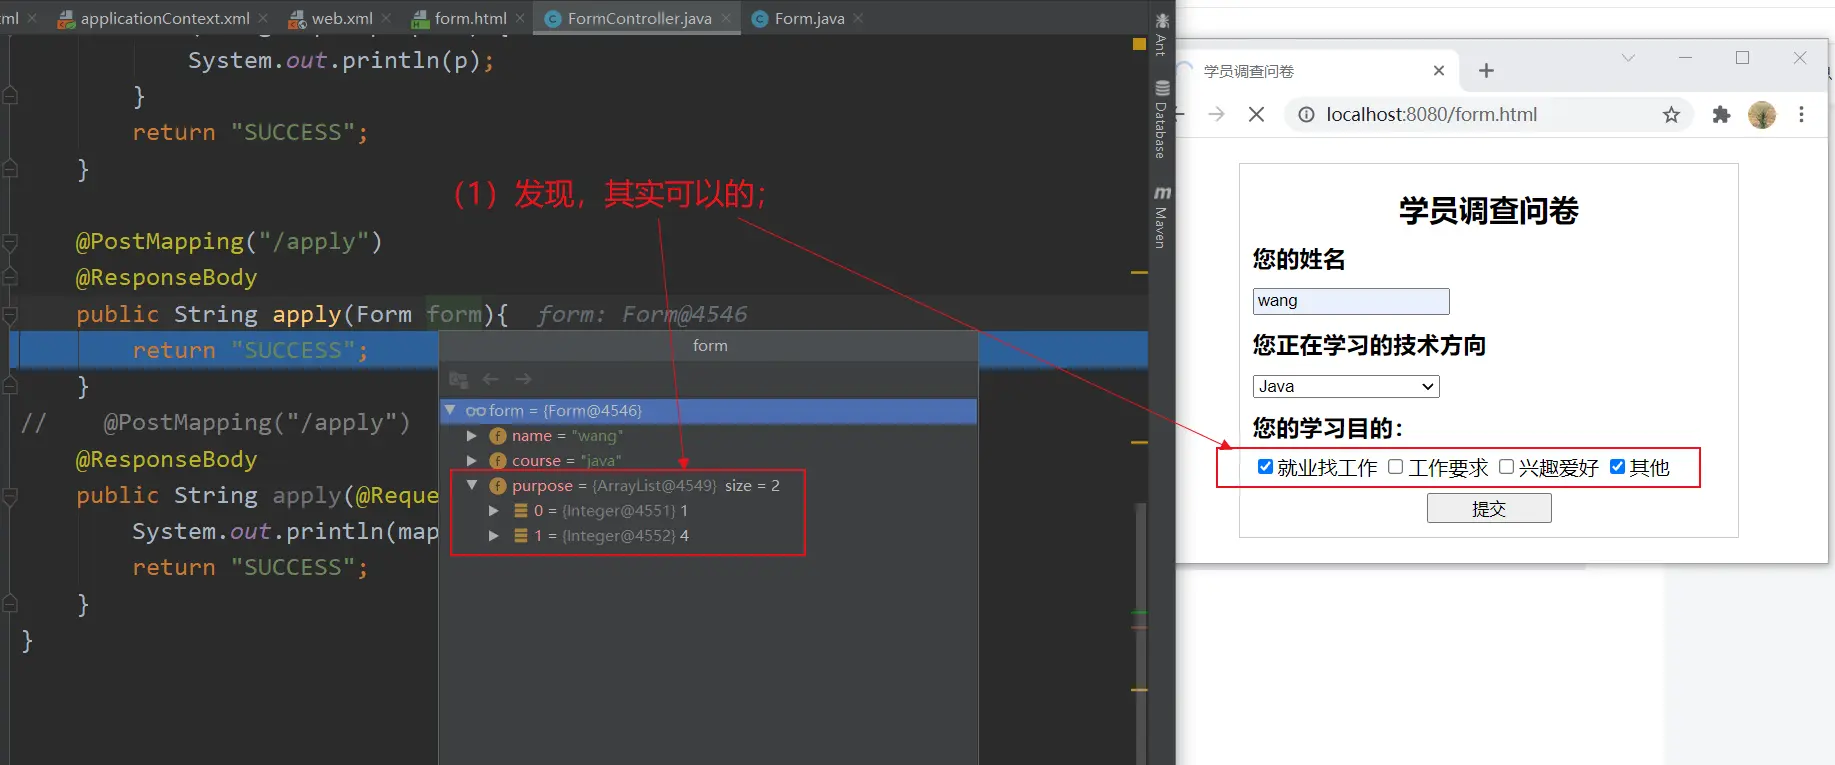Close the applicationContext.xml editor tab
1835x765 pixels.
coord(263,18)
